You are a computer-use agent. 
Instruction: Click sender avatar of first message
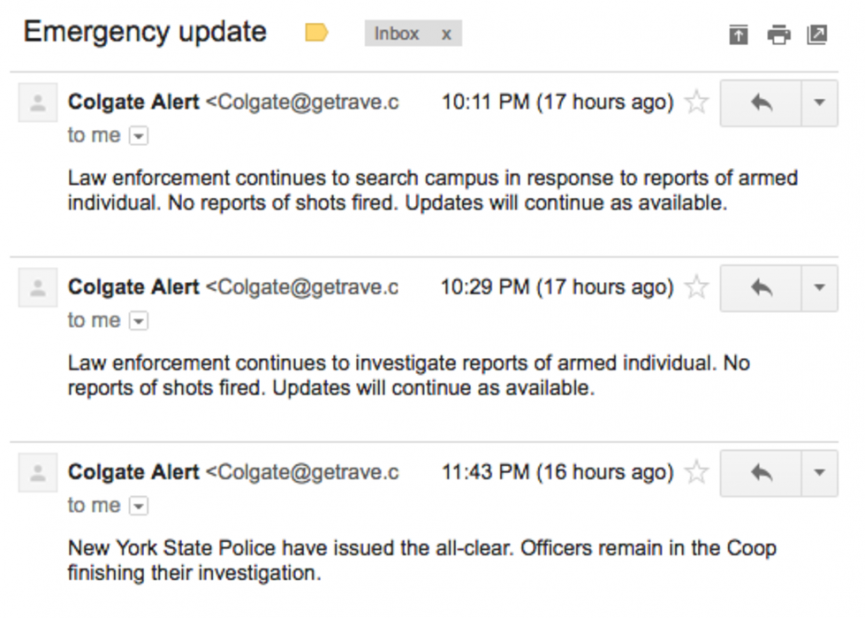click(x=38, y=103)
